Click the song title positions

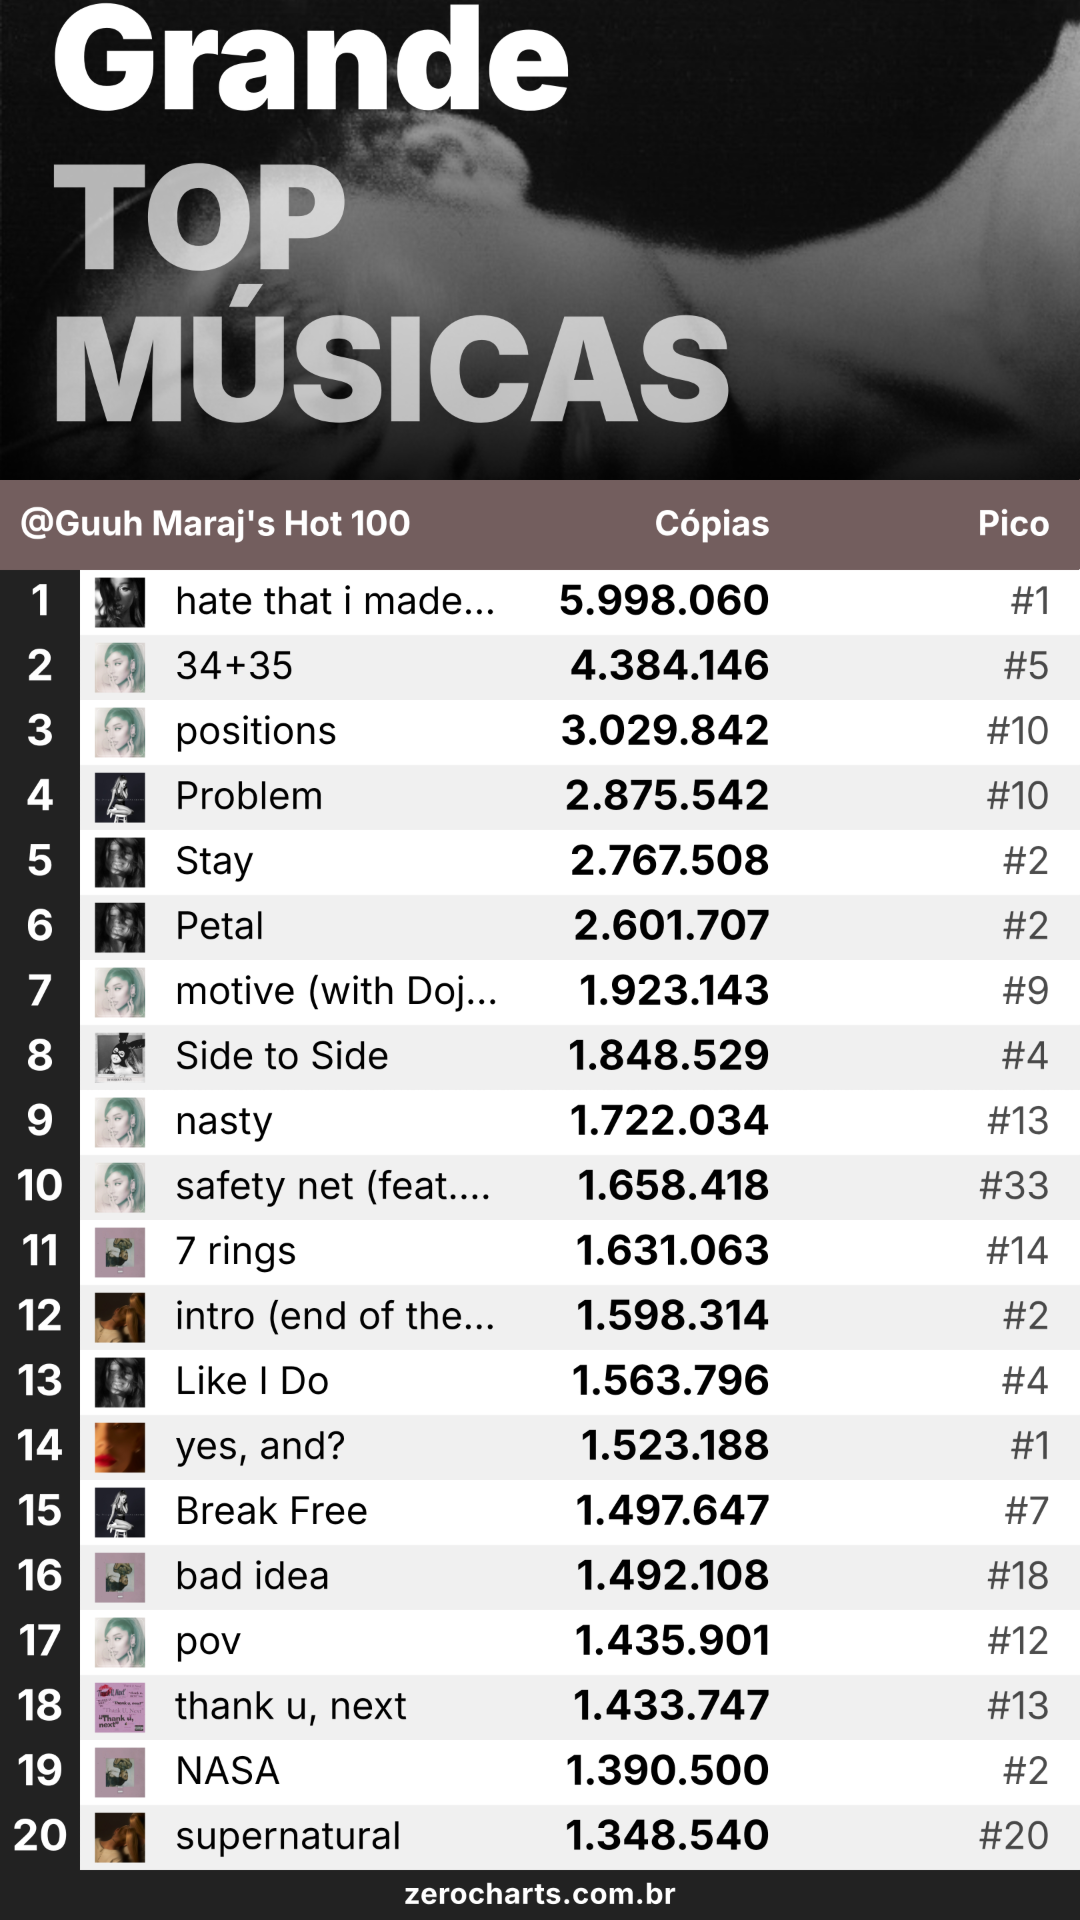(256, 732)
